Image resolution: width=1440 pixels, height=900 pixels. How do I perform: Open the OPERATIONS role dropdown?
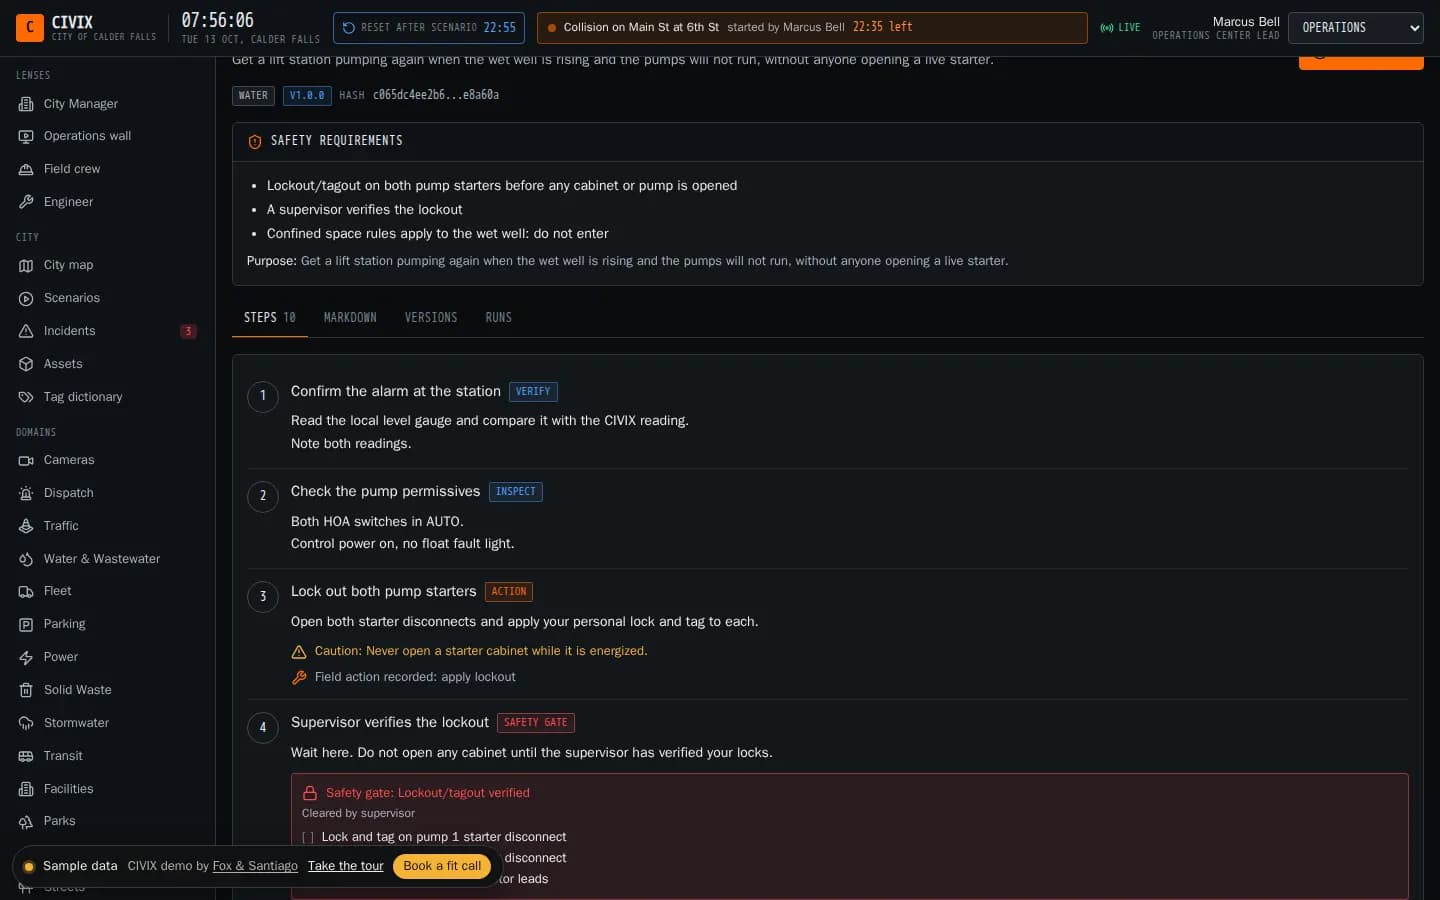coord(1355,28)
